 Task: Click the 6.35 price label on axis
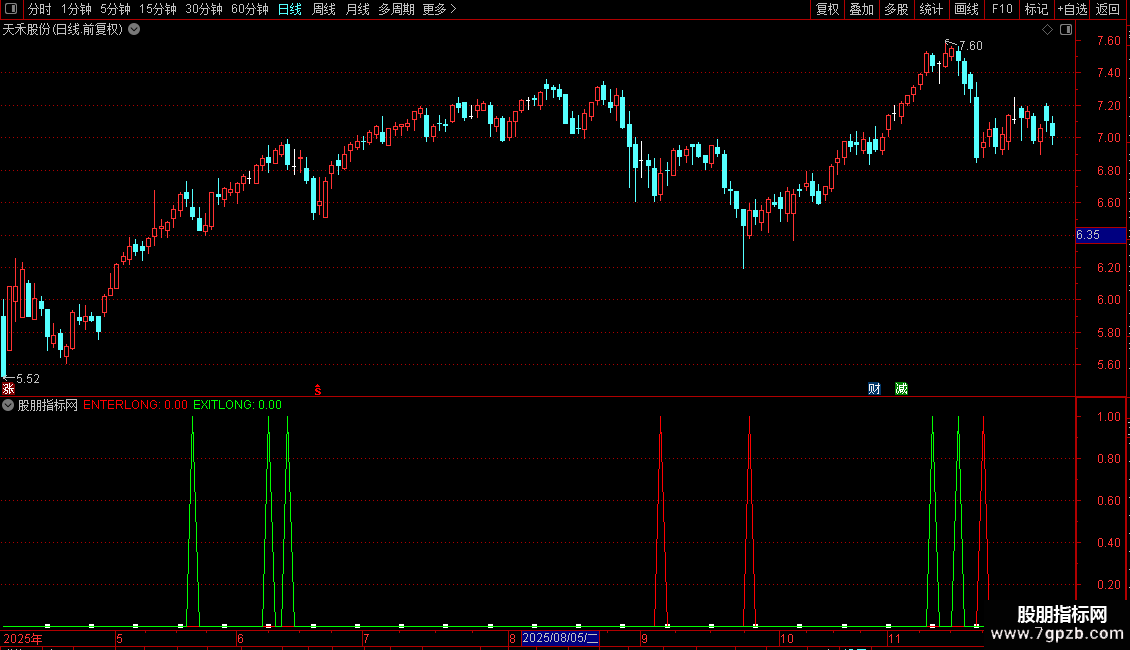coord(1100,235)
